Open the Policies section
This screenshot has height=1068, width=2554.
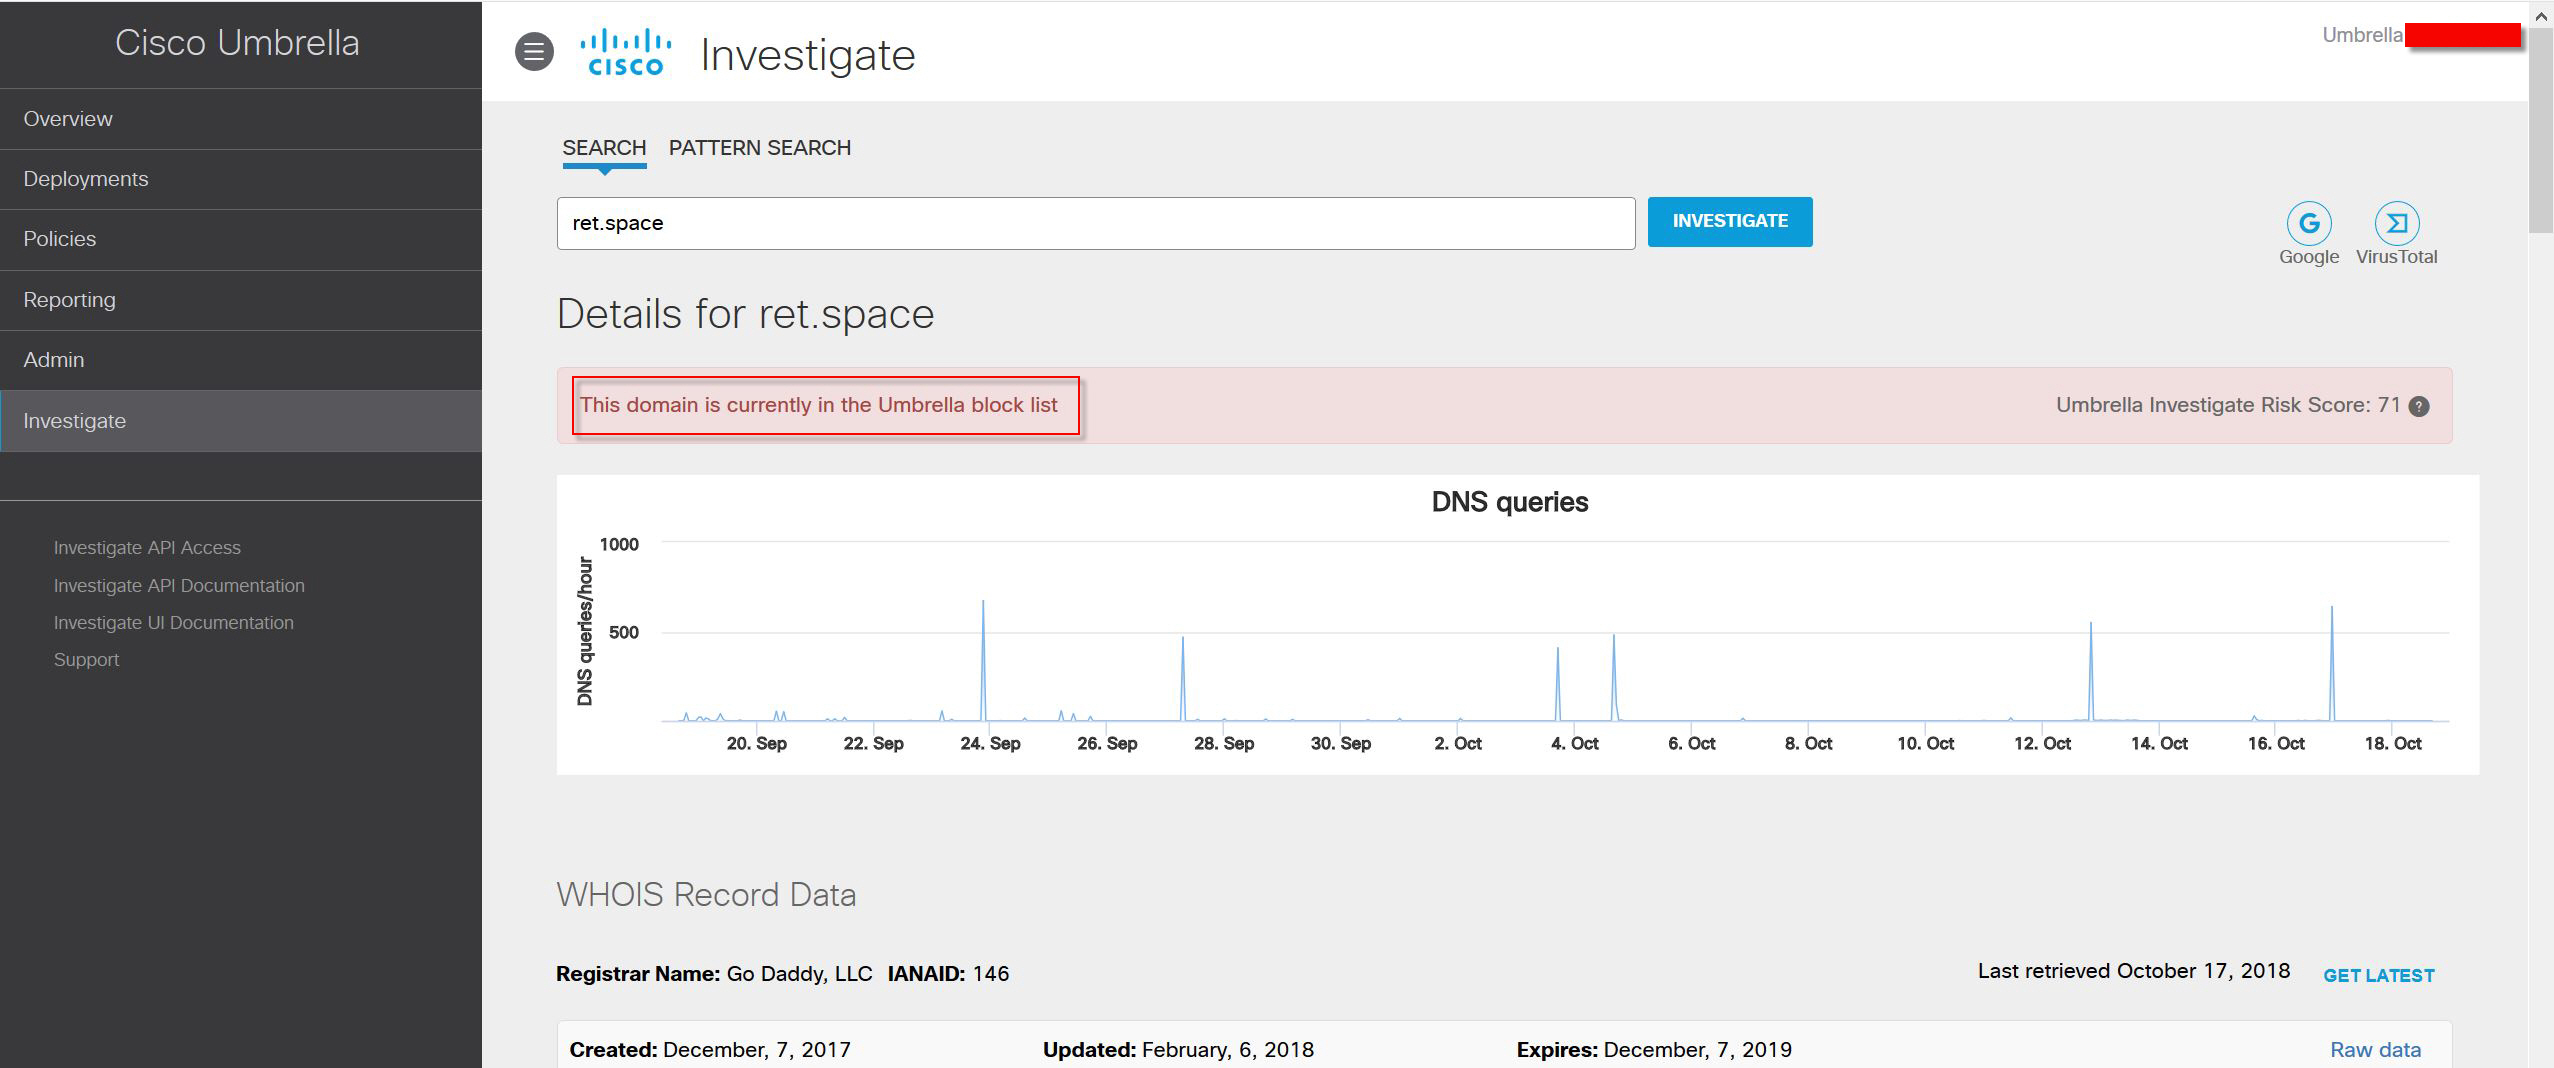pos(60,239)
